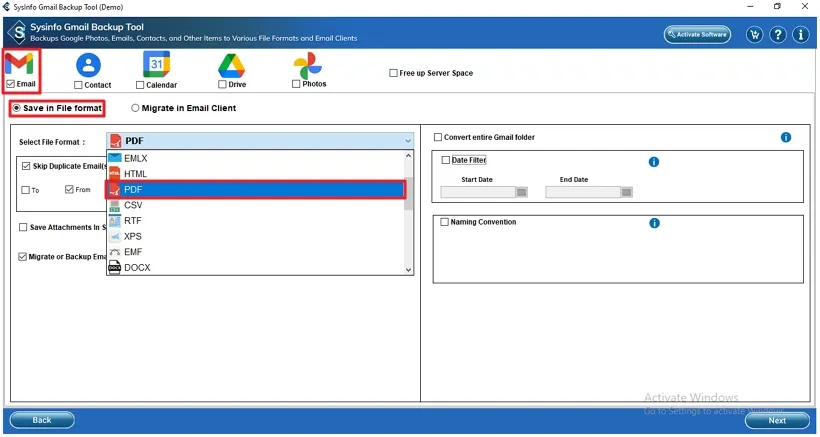
Task: Enable the Naming Convention checkbox
Action: tap(446, 222)
